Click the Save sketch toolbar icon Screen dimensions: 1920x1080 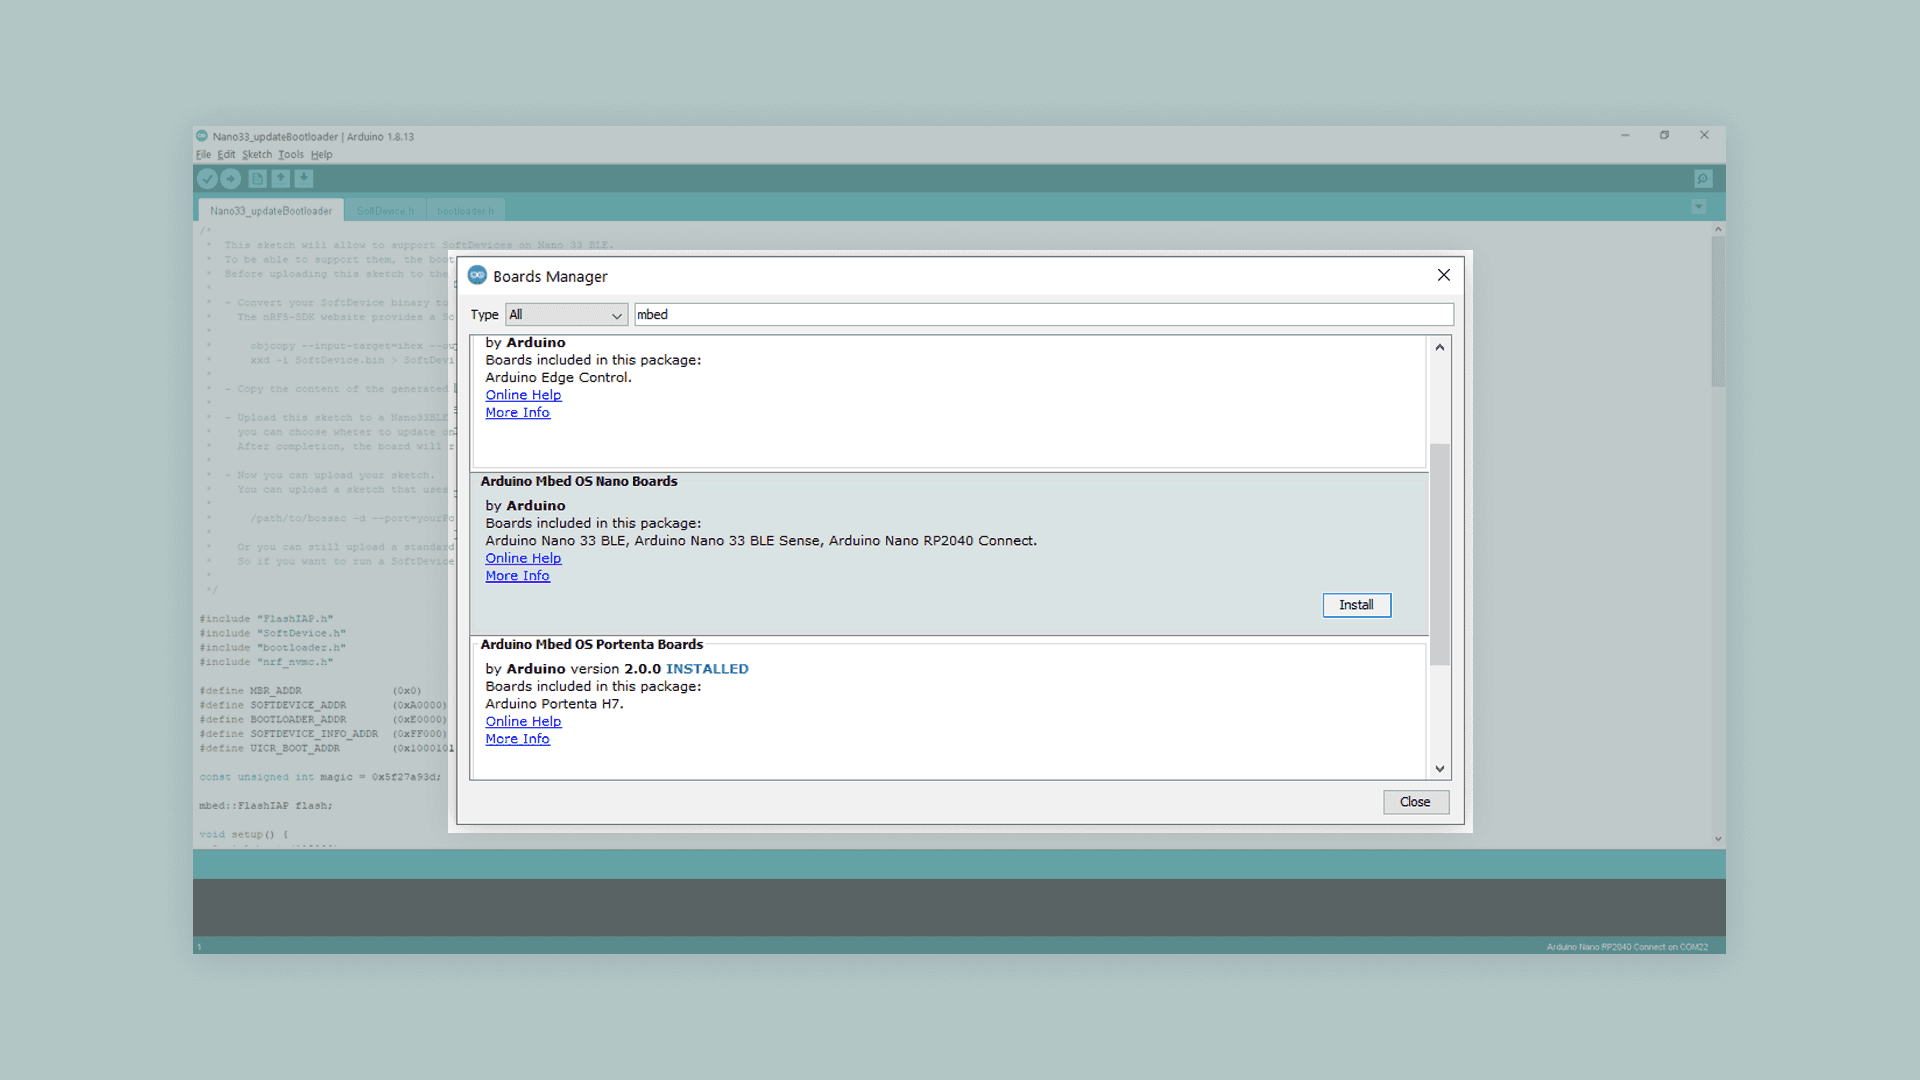(304, 179)
